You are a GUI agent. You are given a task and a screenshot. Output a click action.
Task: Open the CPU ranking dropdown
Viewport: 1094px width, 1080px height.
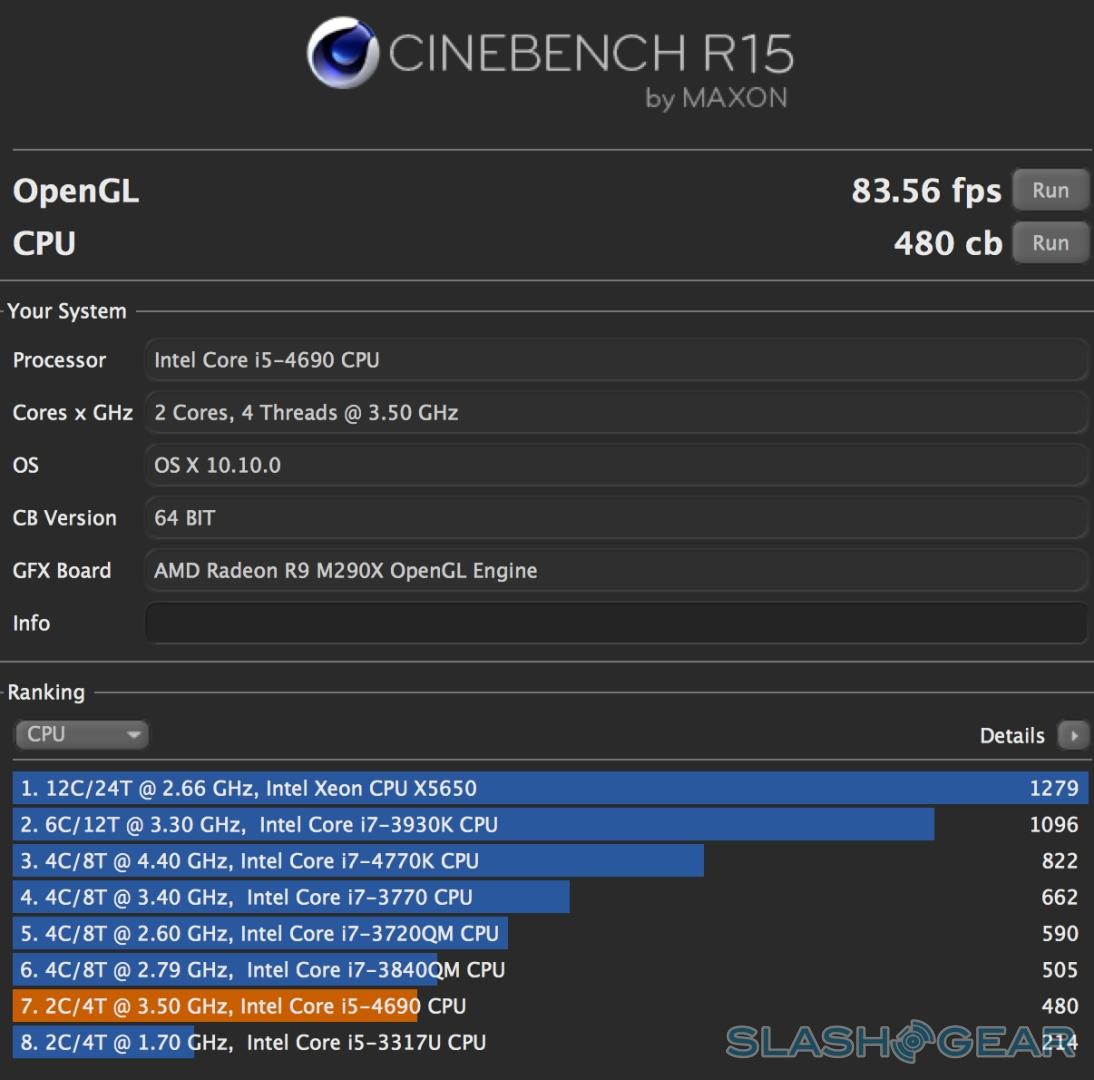point(82,735)
